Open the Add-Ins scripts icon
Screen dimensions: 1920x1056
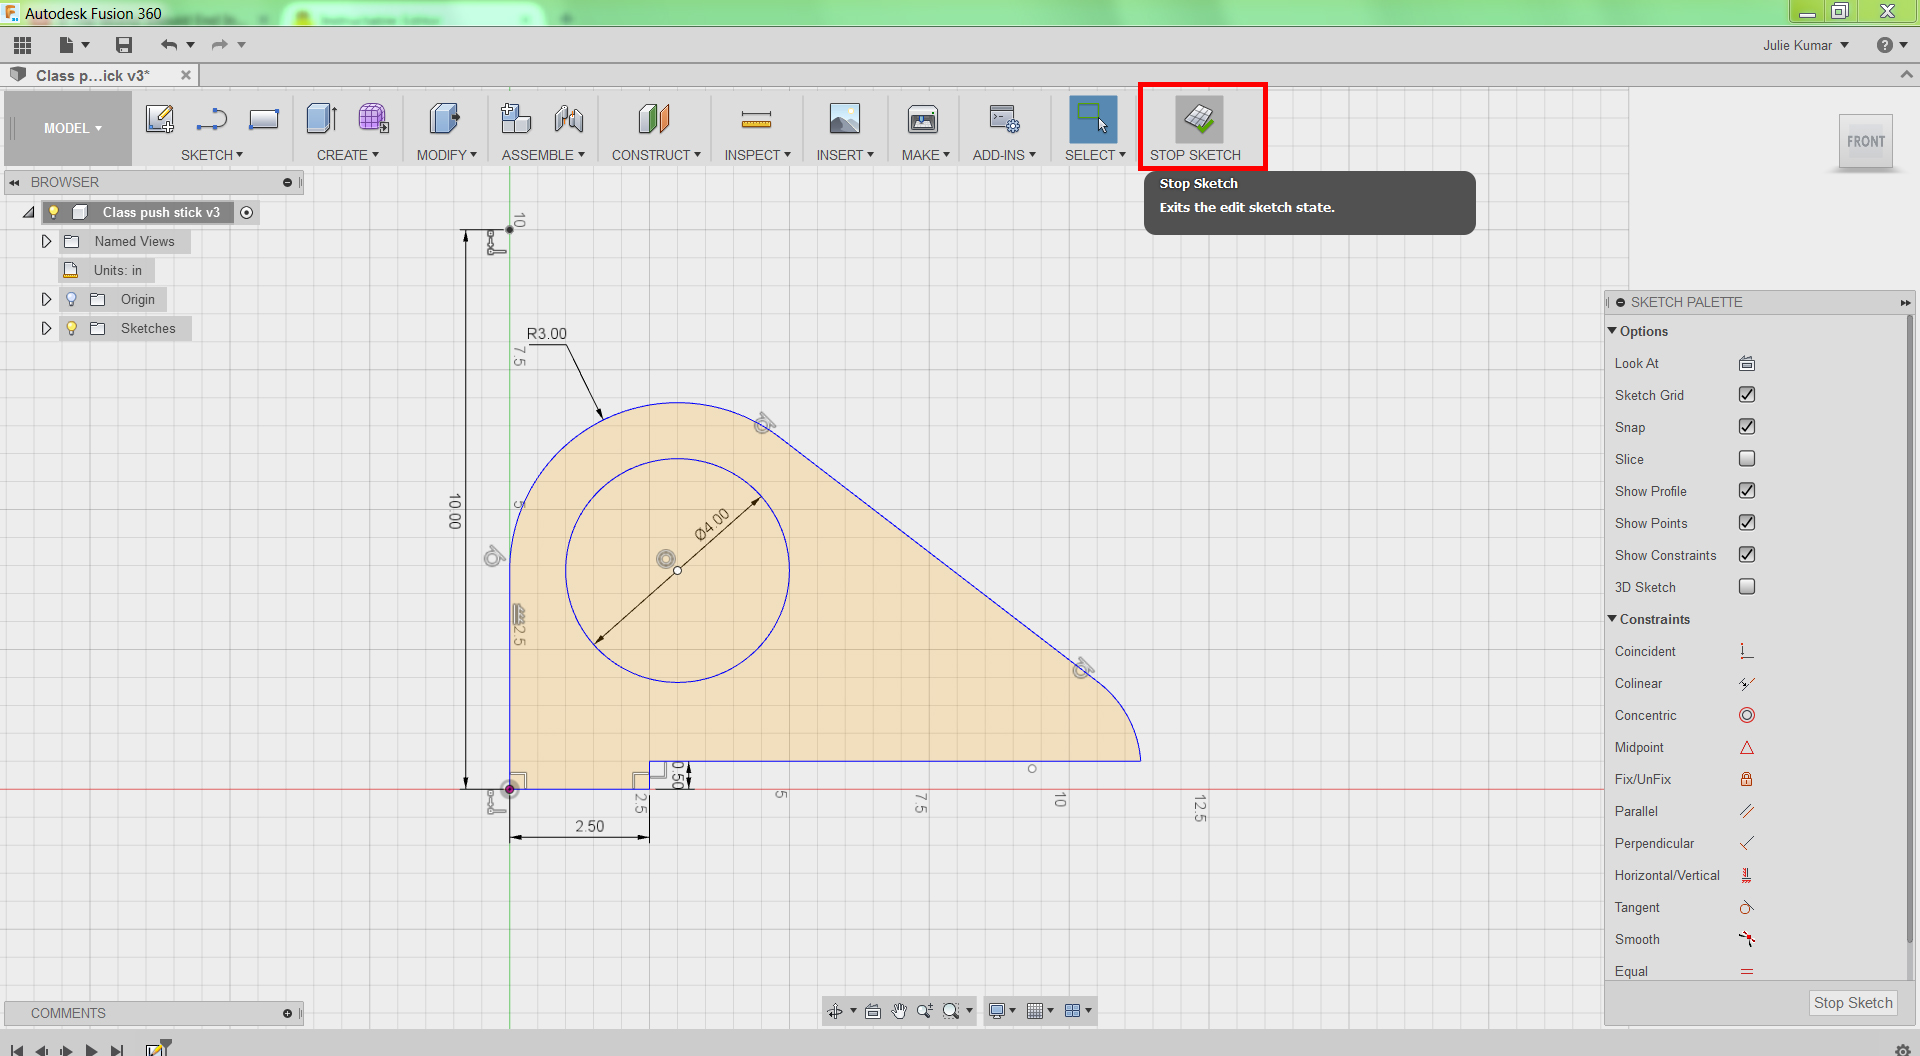click(1004, 119)
